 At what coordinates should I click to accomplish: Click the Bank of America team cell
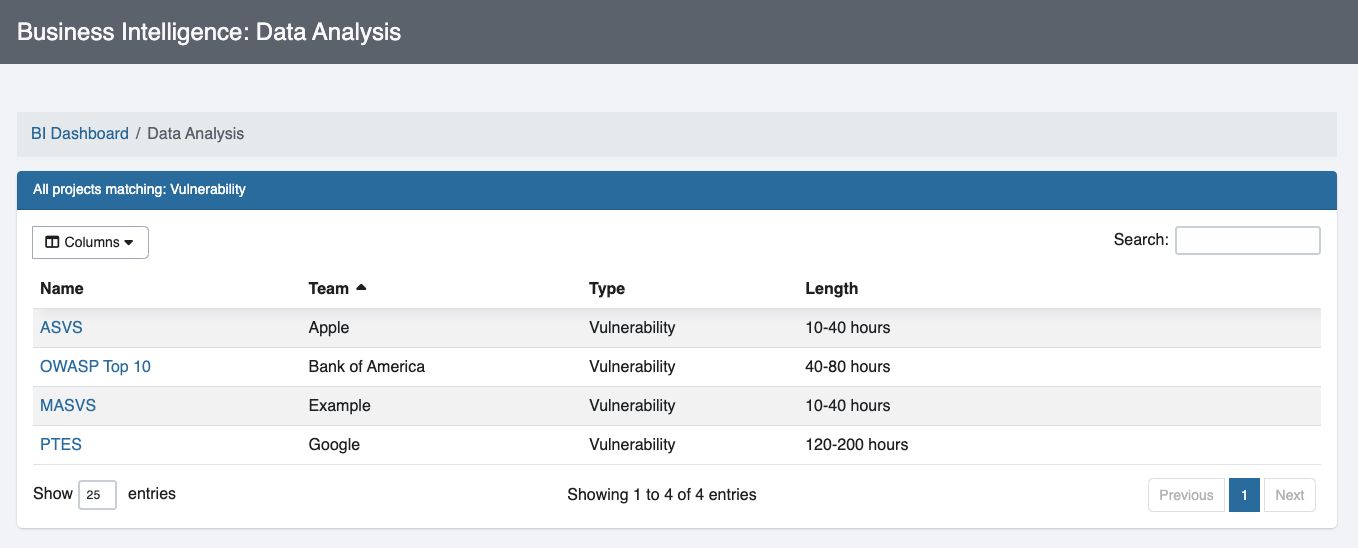[367, 366]
